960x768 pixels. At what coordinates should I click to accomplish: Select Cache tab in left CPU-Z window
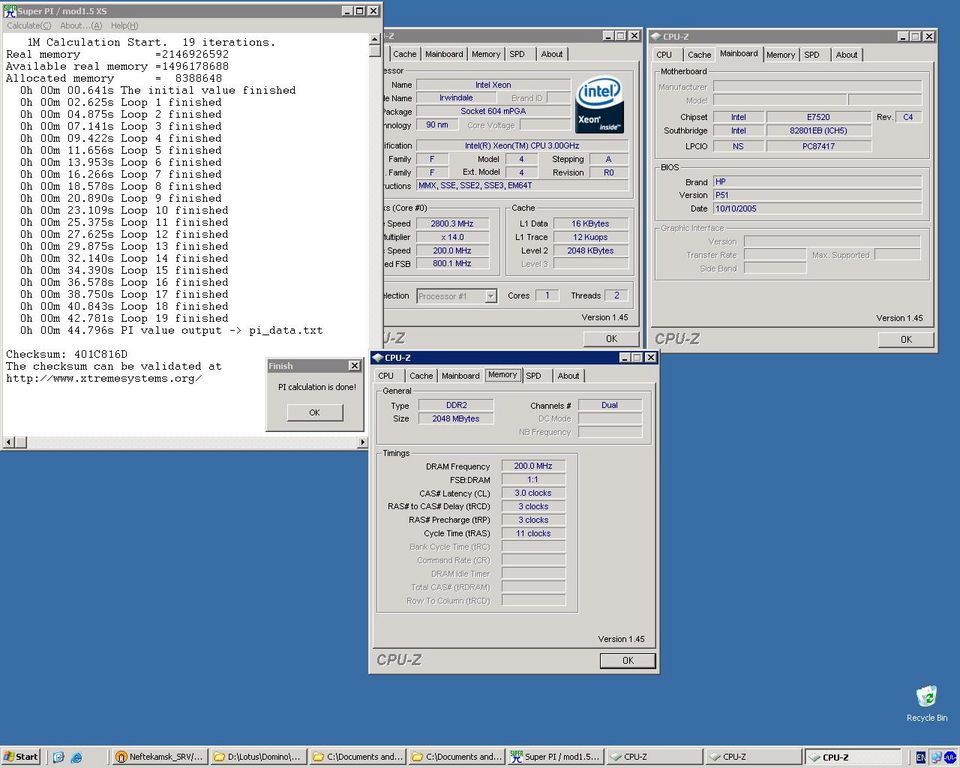(x=405, y=54)
